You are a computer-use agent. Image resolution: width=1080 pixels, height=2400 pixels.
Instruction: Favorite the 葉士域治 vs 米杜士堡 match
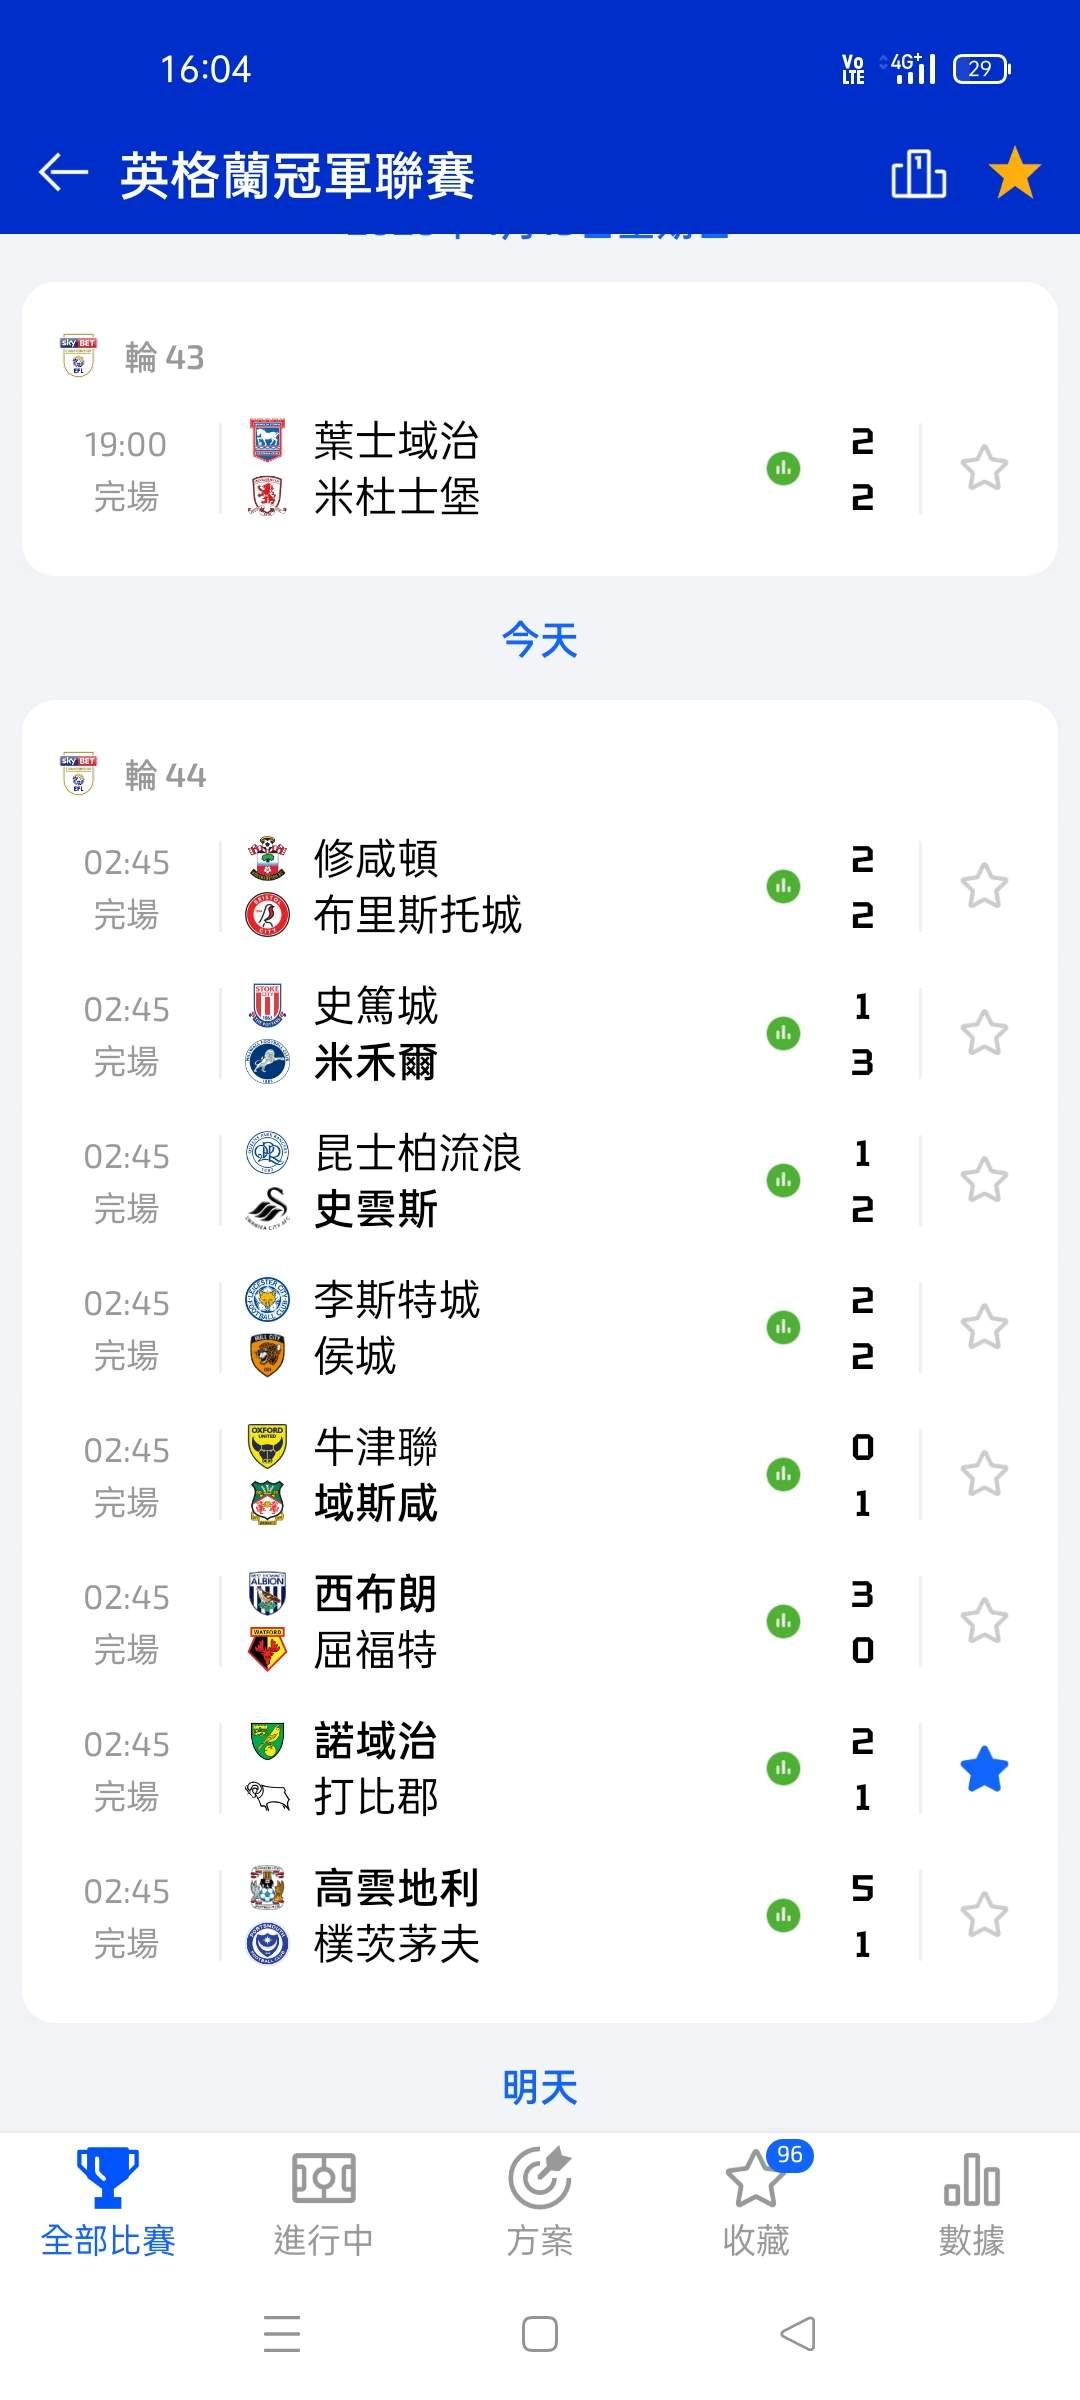[x=984, y=468]
